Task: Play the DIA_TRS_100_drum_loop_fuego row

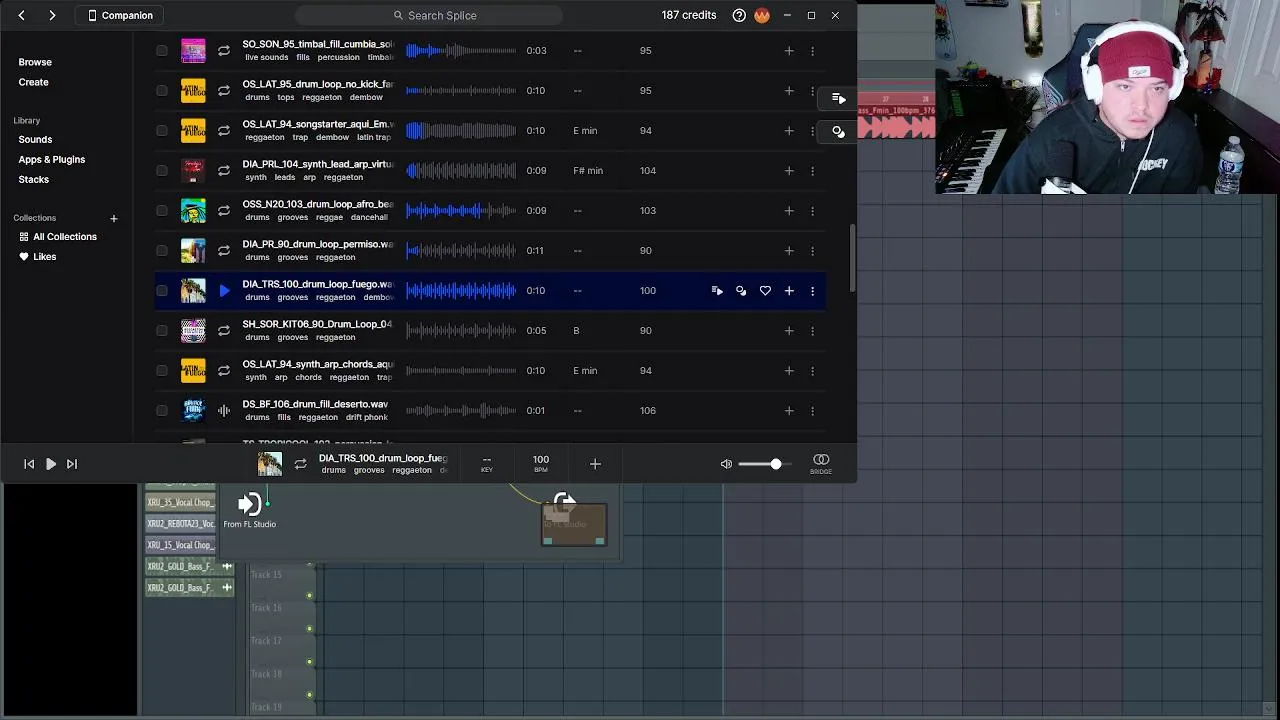Action: pyautogui.click(x=224, y=290)
